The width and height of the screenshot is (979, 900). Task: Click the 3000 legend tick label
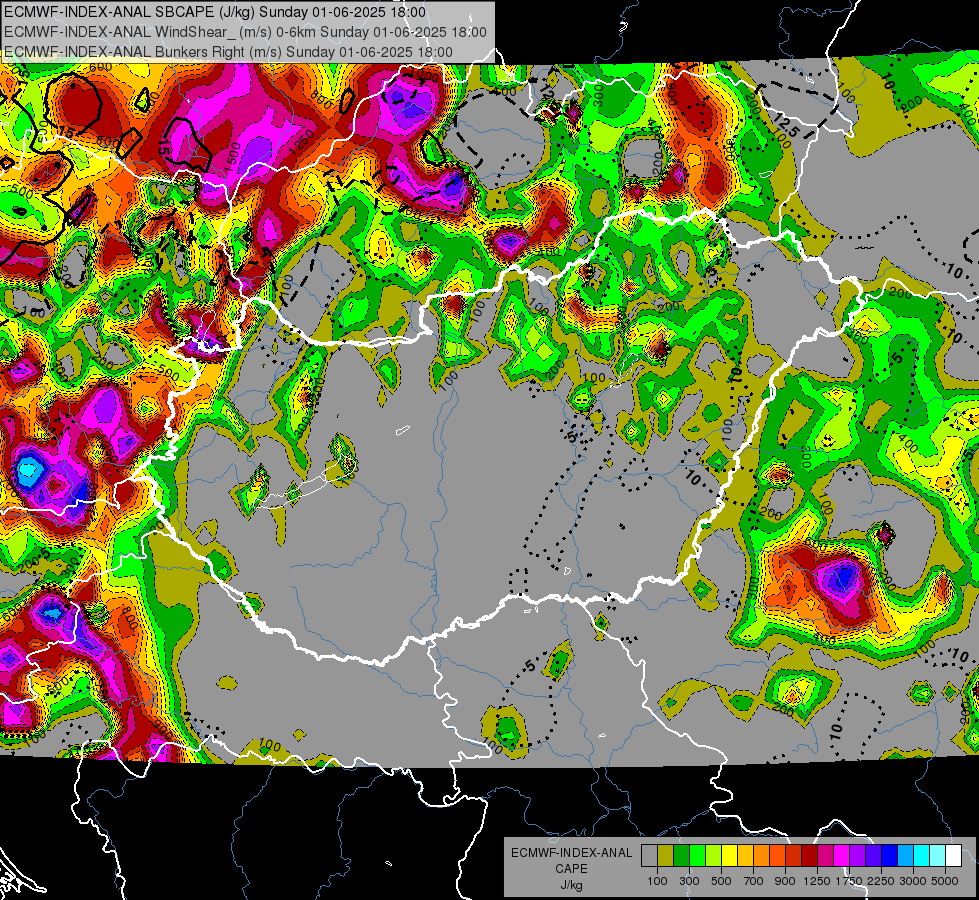pos(913,881)
